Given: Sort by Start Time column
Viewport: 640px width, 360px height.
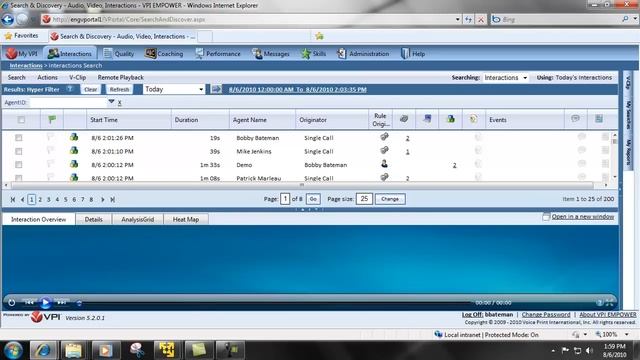Looking at the screenshot, I should tap(104, 120).
